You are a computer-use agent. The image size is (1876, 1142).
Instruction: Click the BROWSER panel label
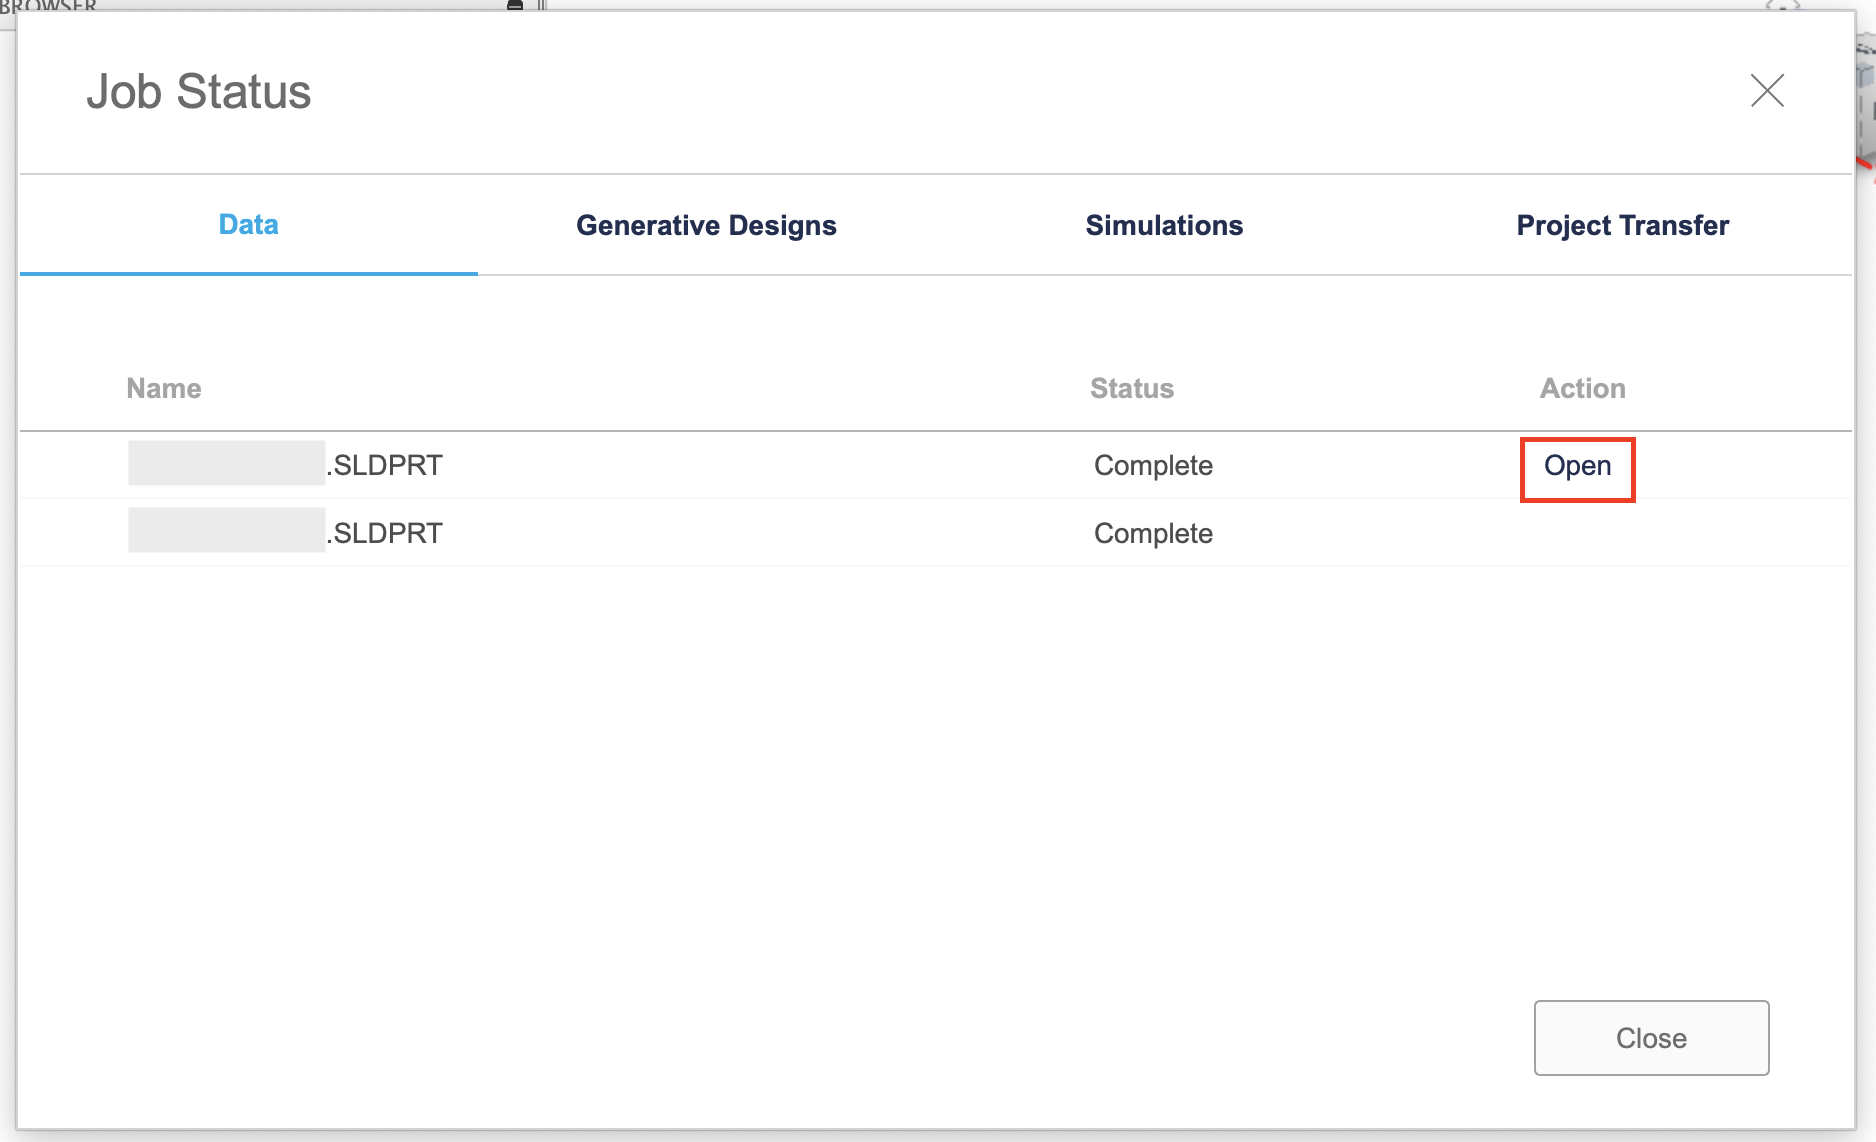[x=48, y=5]
